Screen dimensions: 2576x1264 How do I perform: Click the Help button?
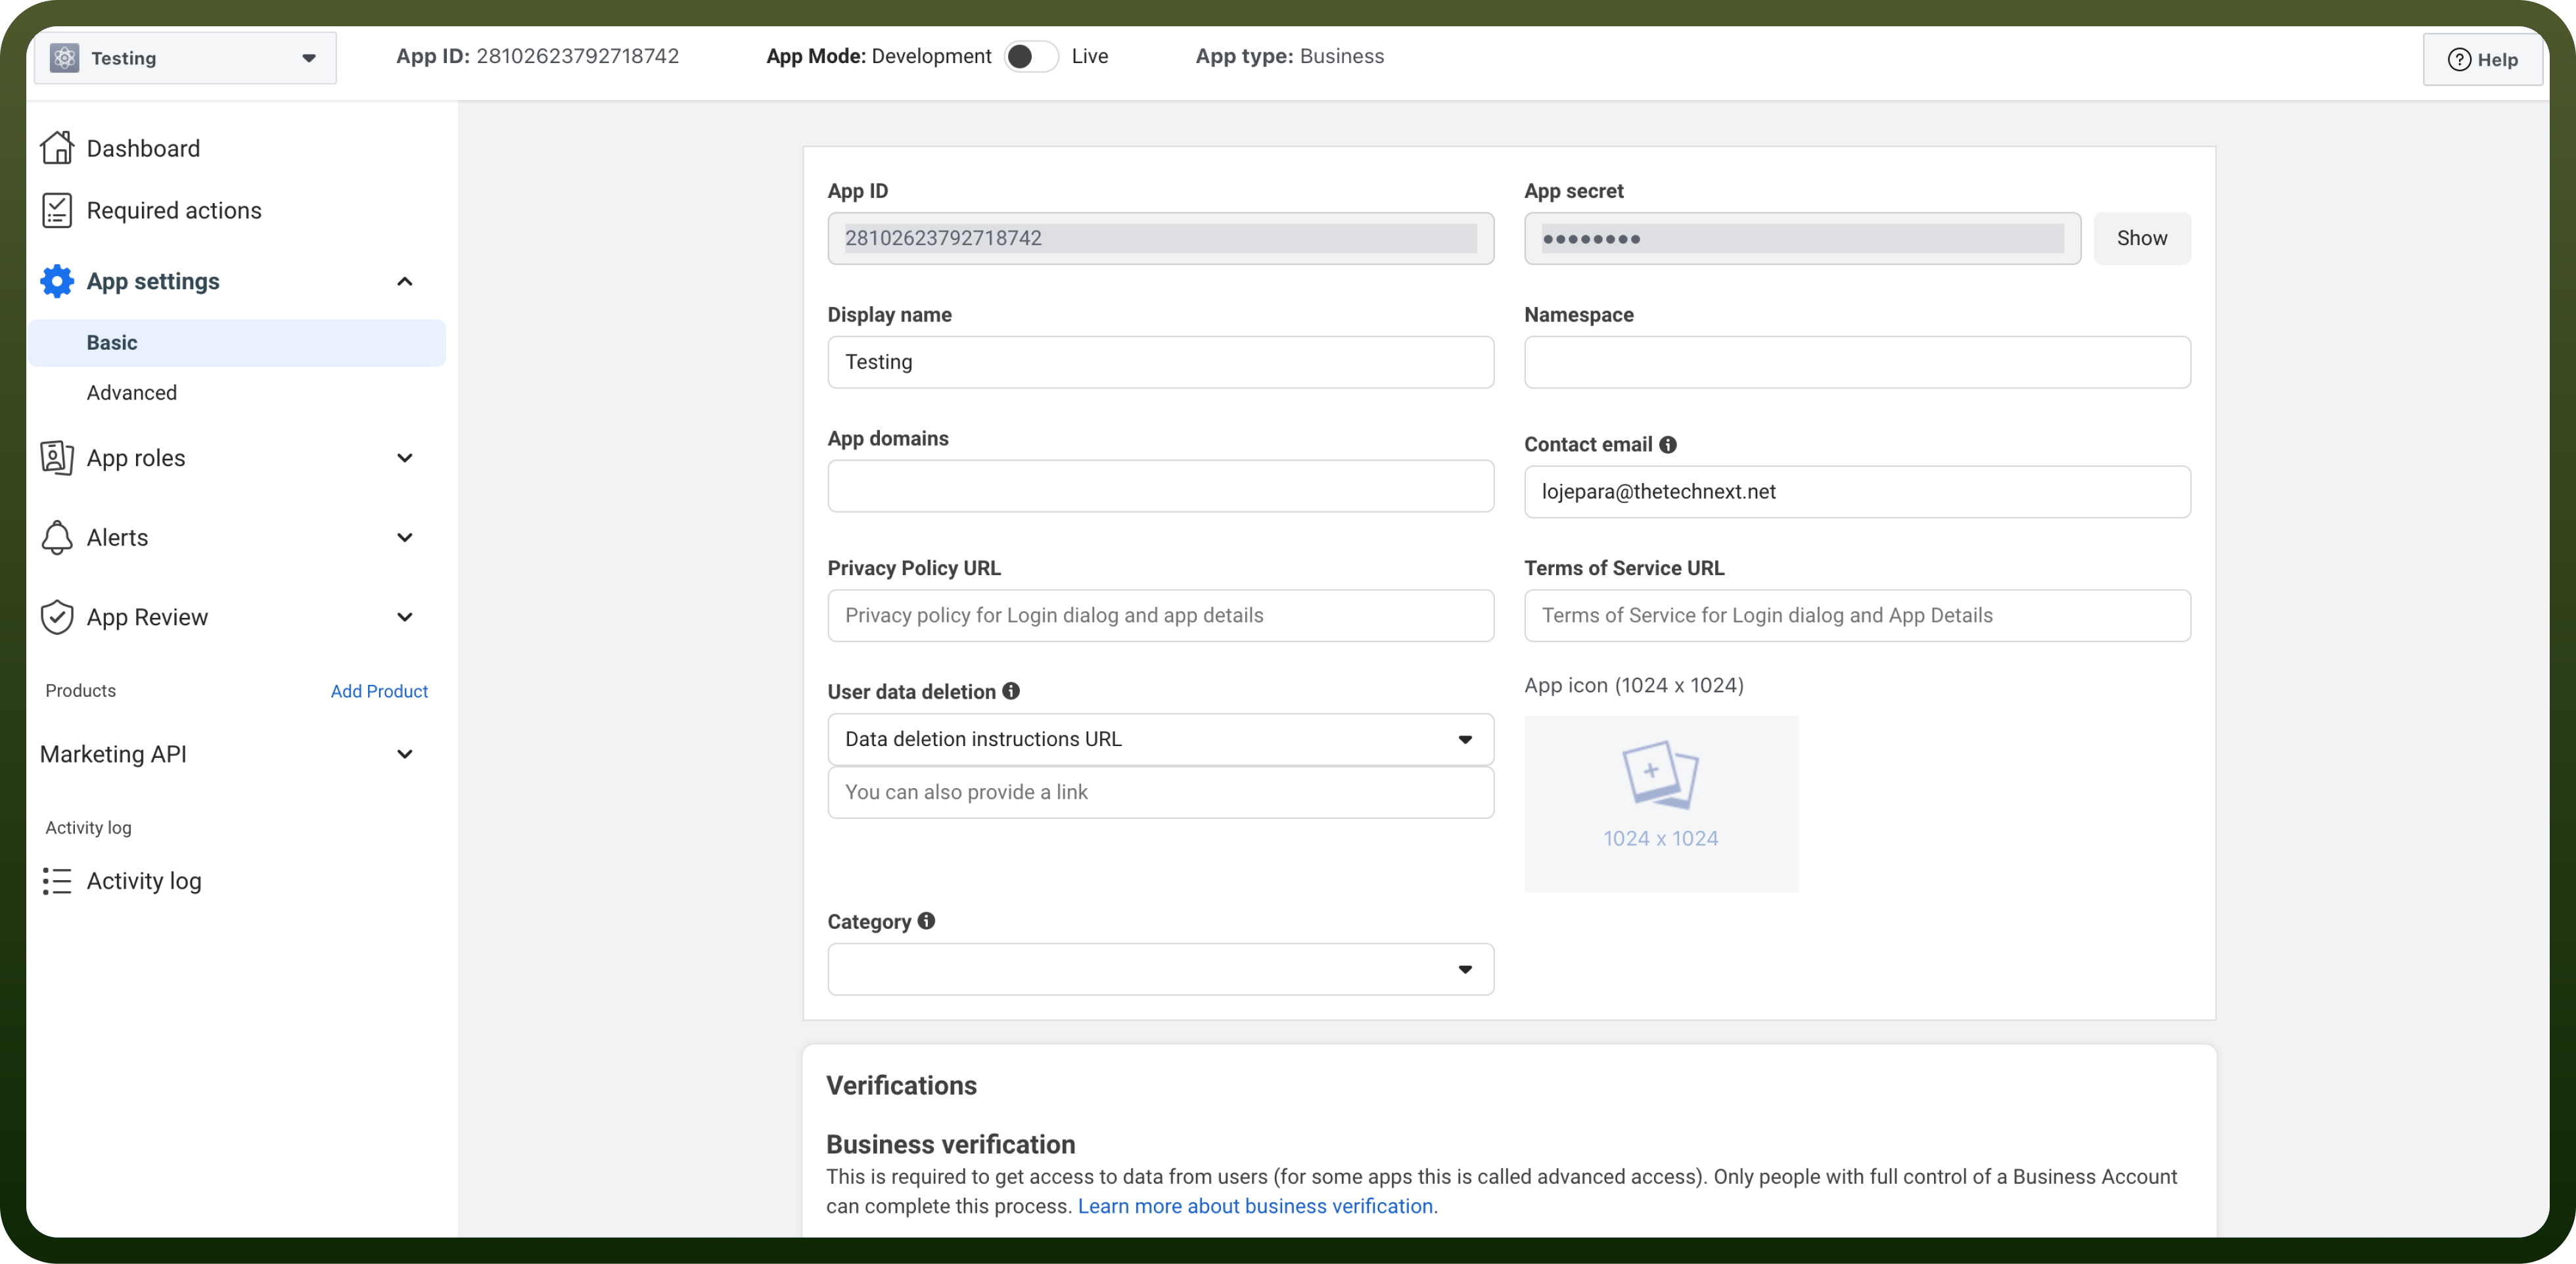coord(2482,60)
